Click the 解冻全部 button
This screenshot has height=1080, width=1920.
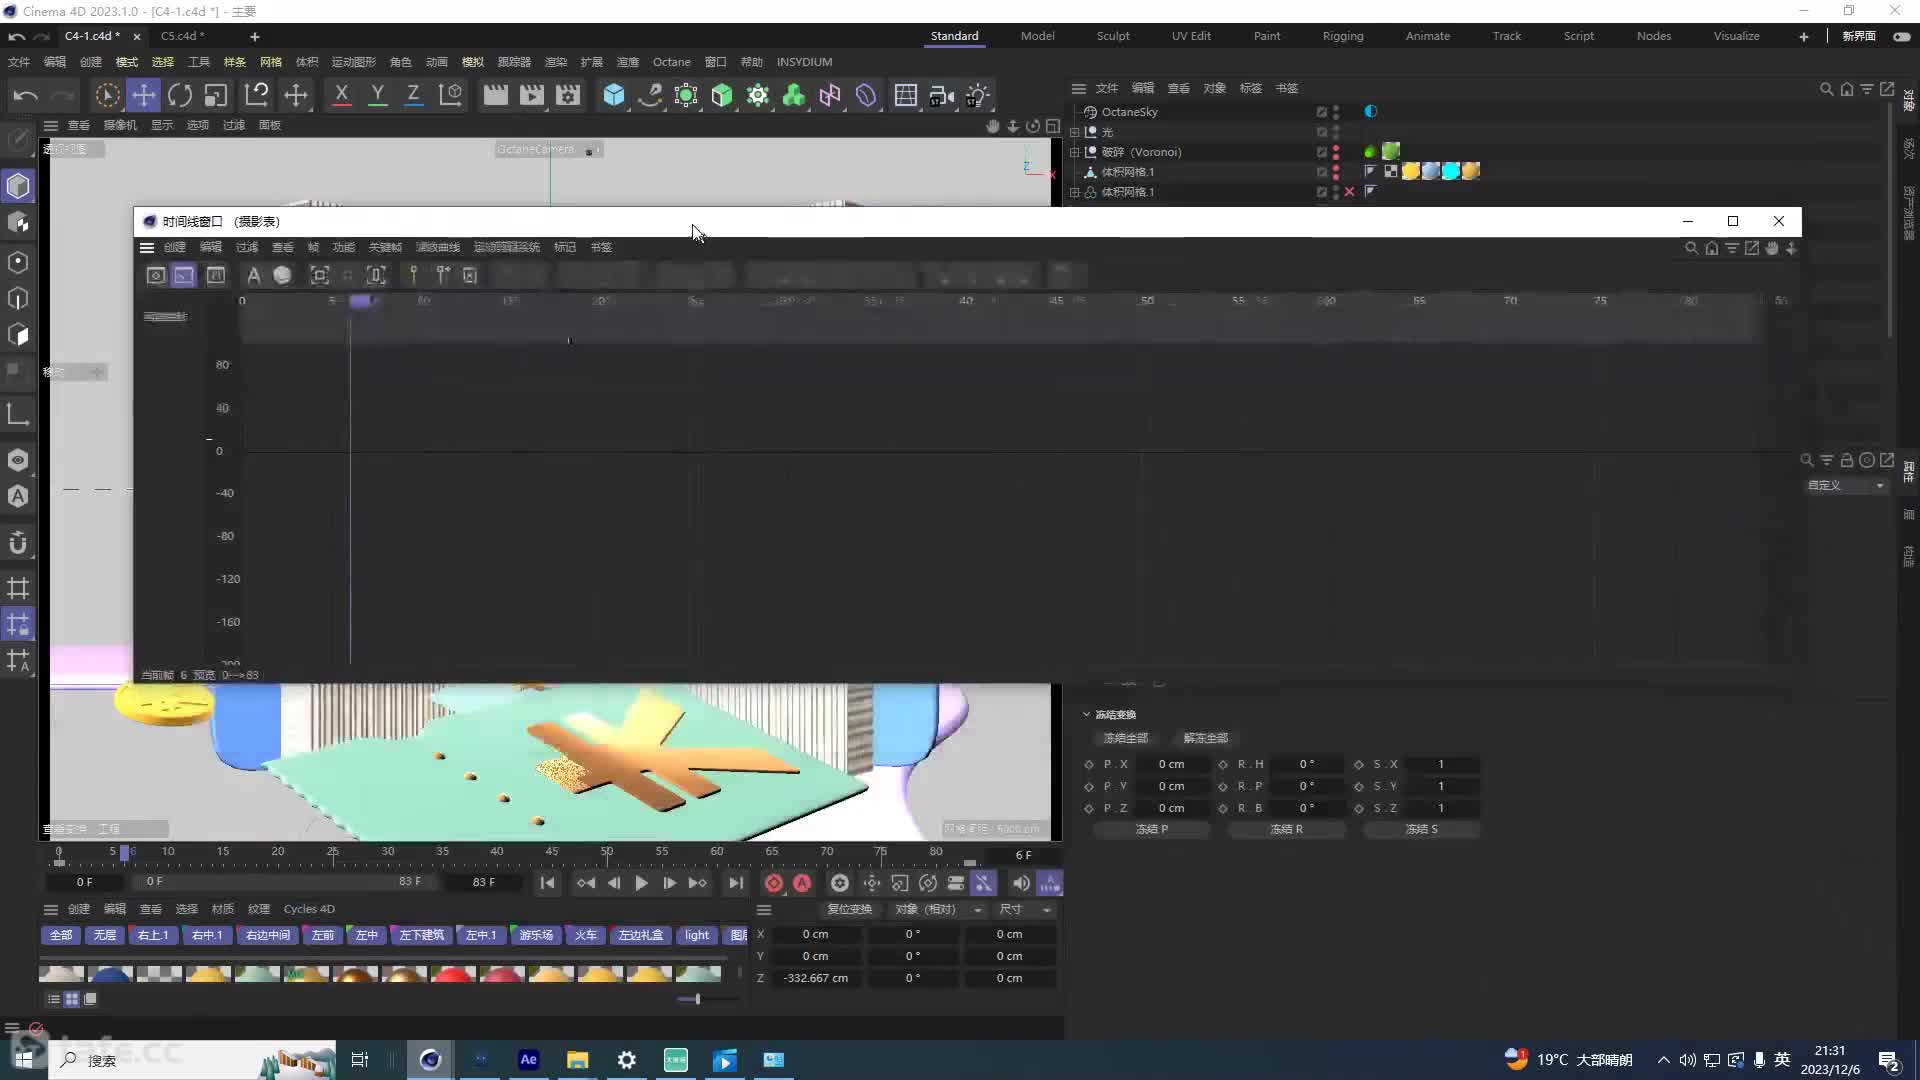point(1205,738)
